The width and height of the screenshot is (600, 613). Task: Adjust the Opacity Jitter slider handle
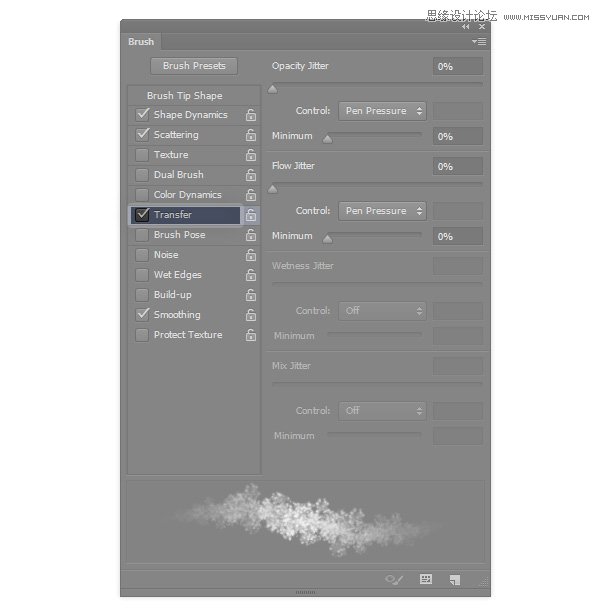272,89
